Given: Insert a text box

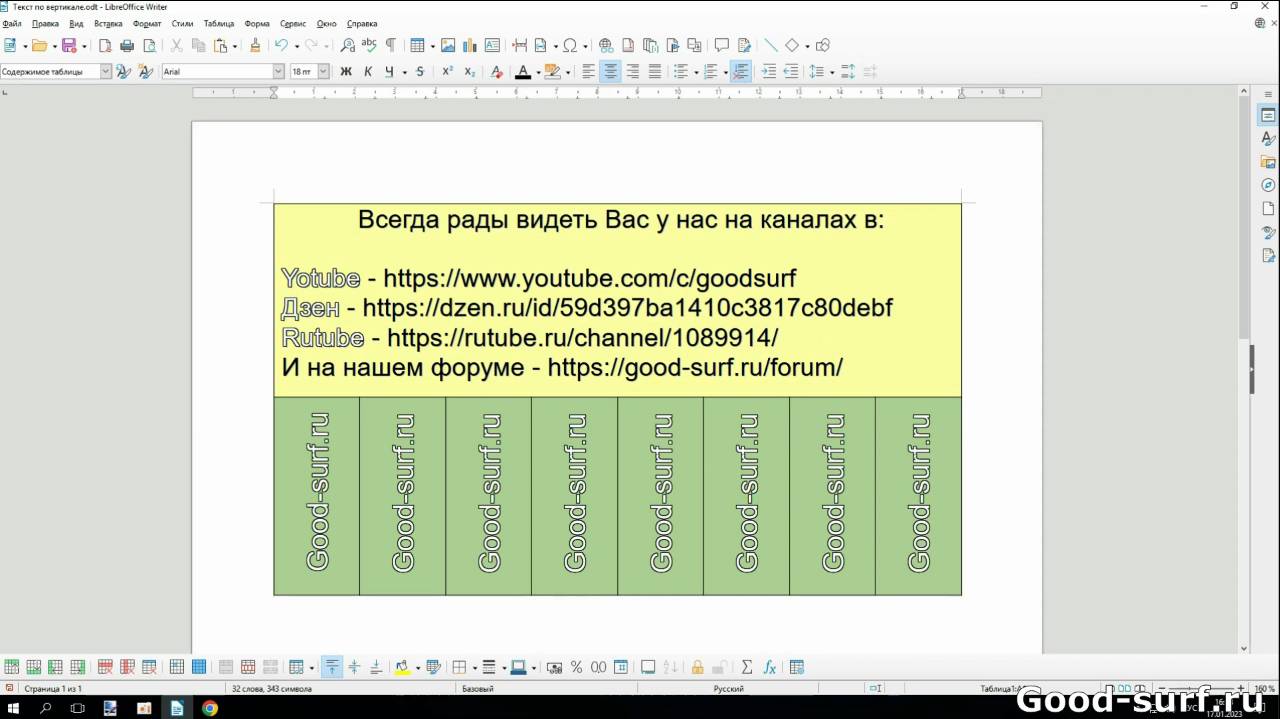Looking at the screenshot, I should coord(492,45).
